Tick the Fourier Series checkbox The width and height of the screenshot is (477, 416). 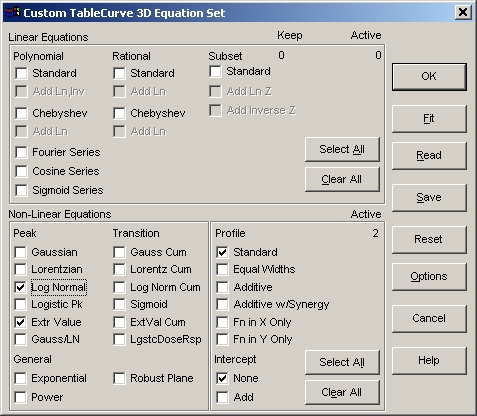22,152
